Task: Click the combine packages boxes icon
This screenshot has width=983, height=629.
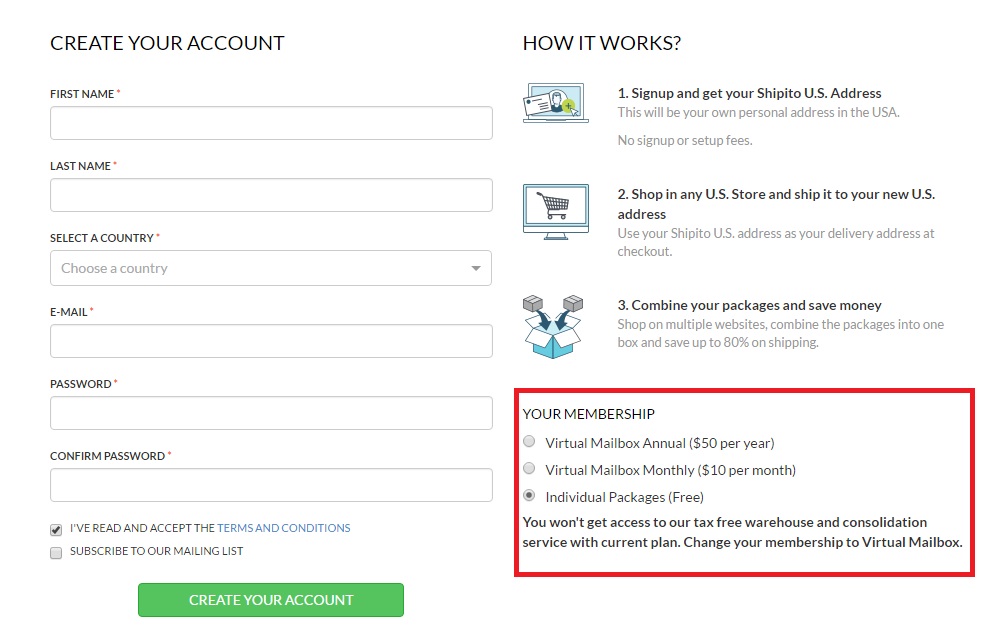Action: 553,326
